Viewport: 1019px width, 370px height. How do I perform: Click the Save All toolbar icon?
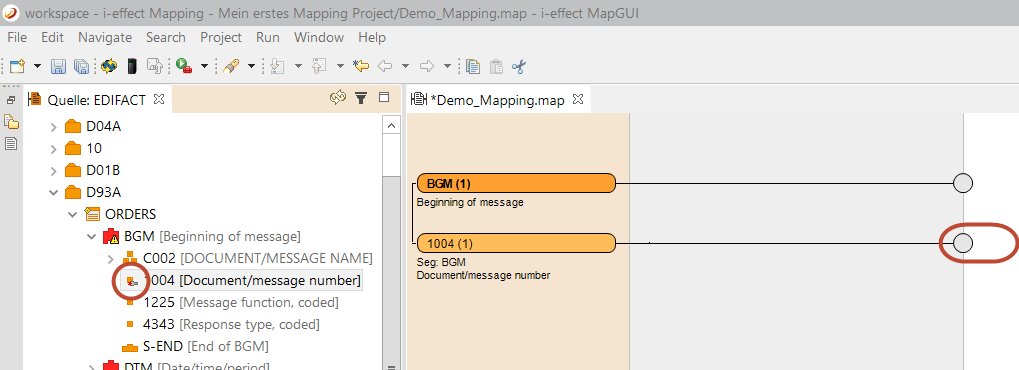click(x=81, y=66)
